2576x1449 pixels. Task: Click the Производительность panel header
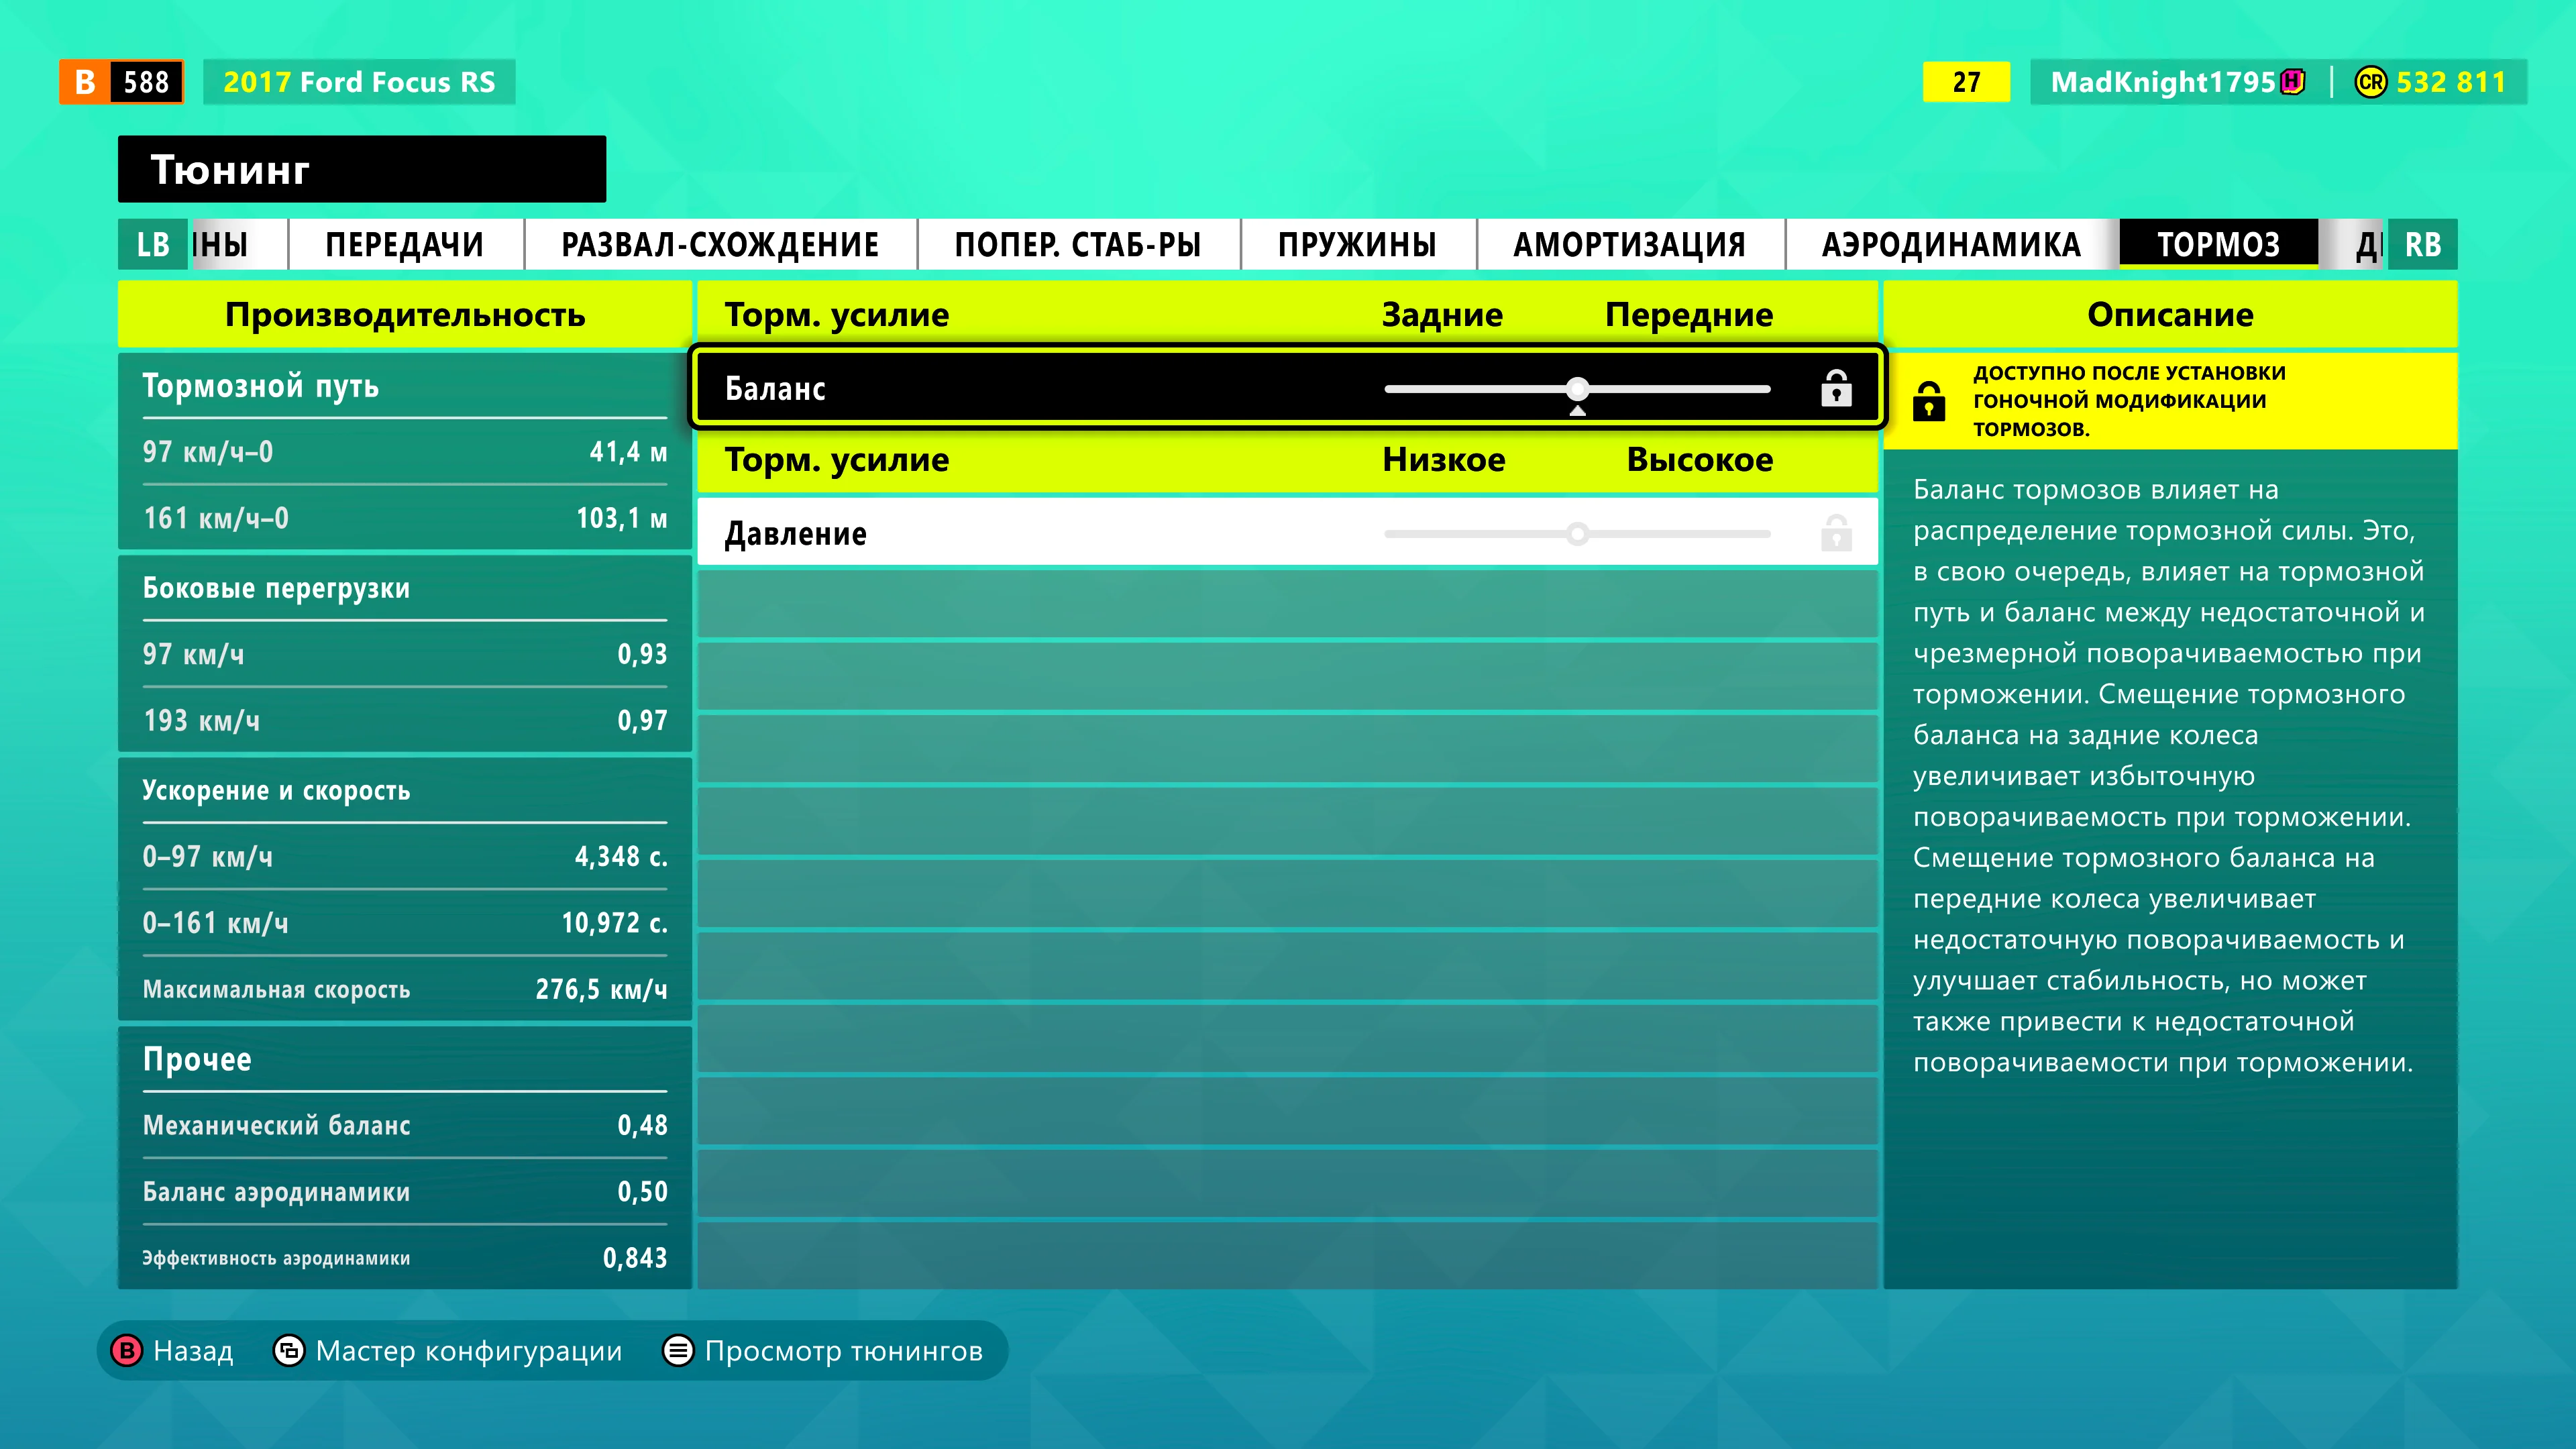(x=405, y=315)
